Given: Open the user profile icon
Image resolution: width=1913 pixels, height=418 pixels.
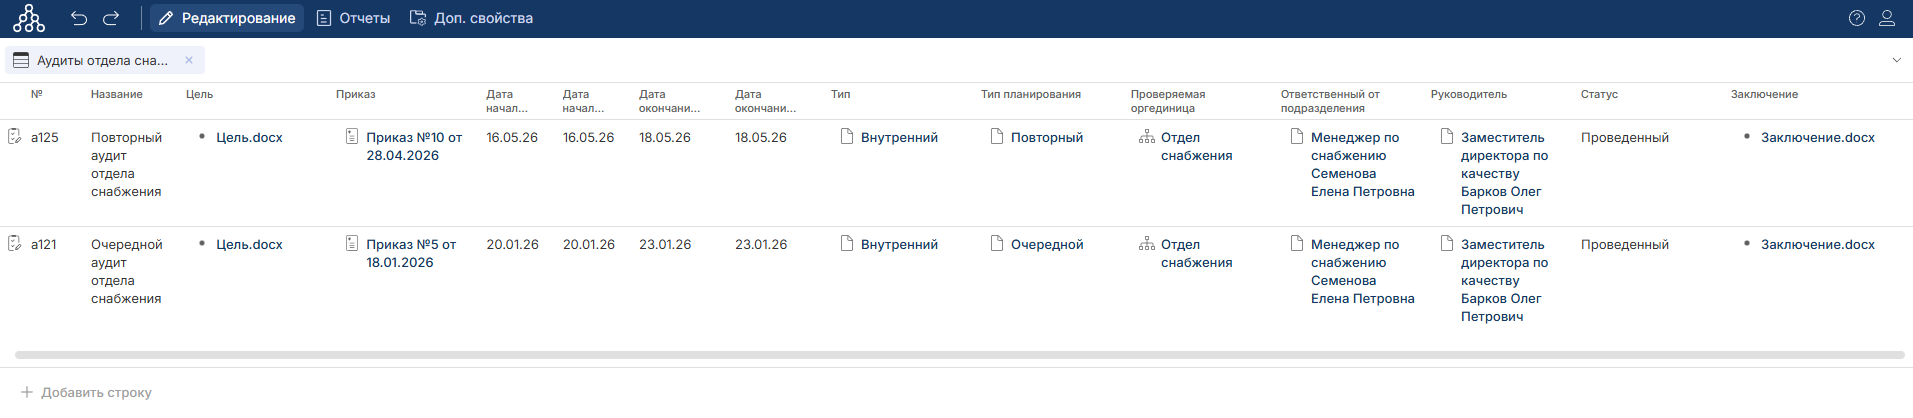Looking at the screenshot, I should 1887,18.
